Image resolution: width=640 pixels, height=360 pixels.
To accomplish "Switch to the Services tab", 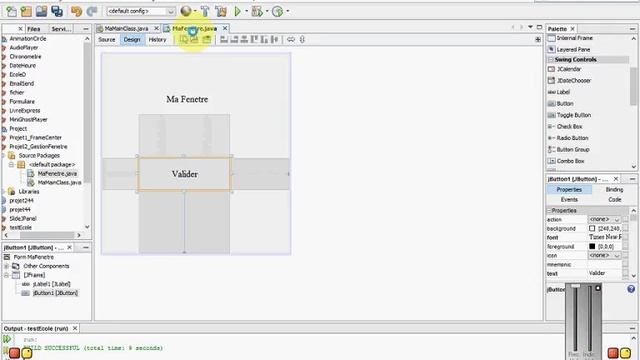I will pos(61,29).
